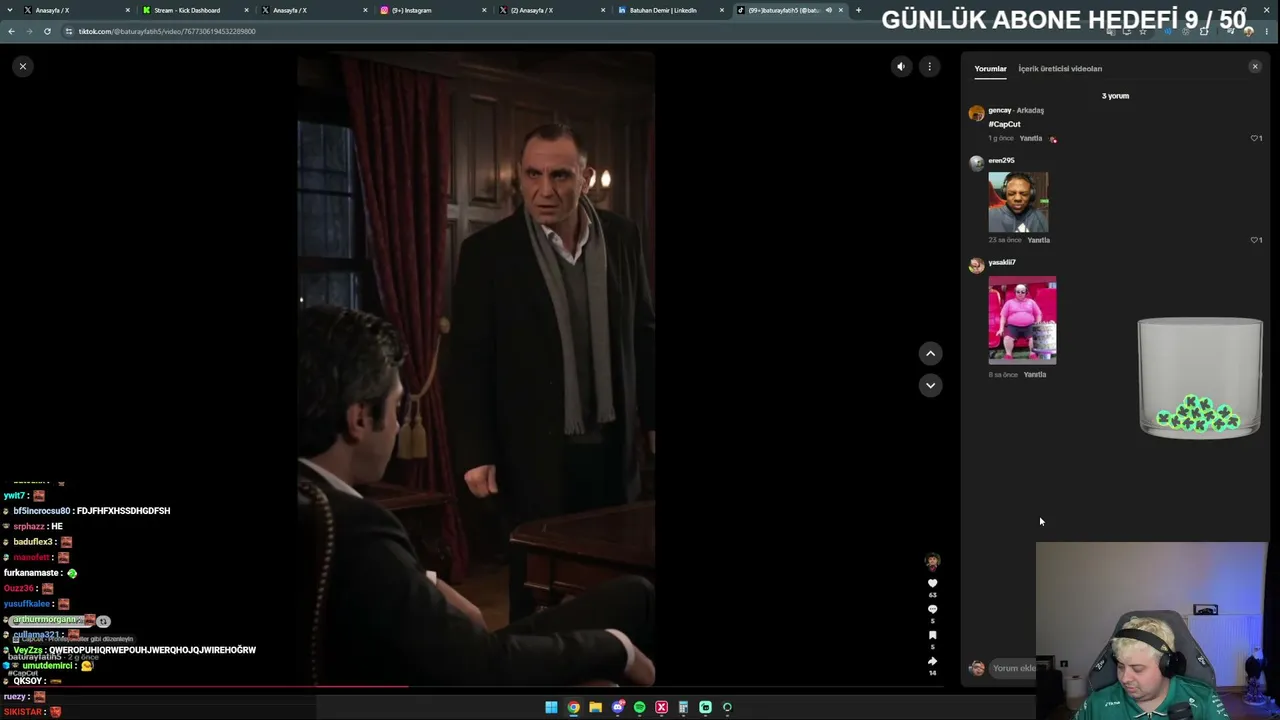
Task: Open eren295's profile avatar in comments
Action: [976, 163]
